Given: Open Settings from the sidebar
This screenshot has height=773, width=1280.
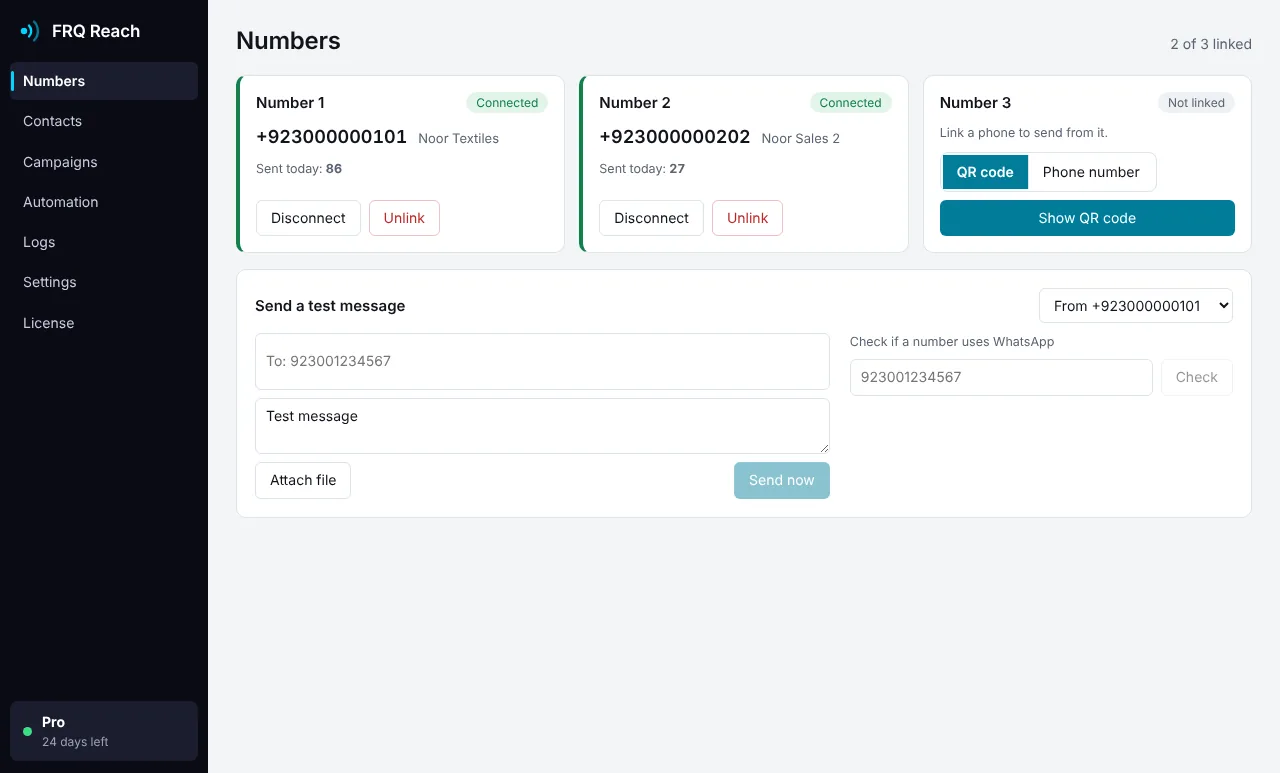Looking at the screenshot, I should (x=104, y=282).
